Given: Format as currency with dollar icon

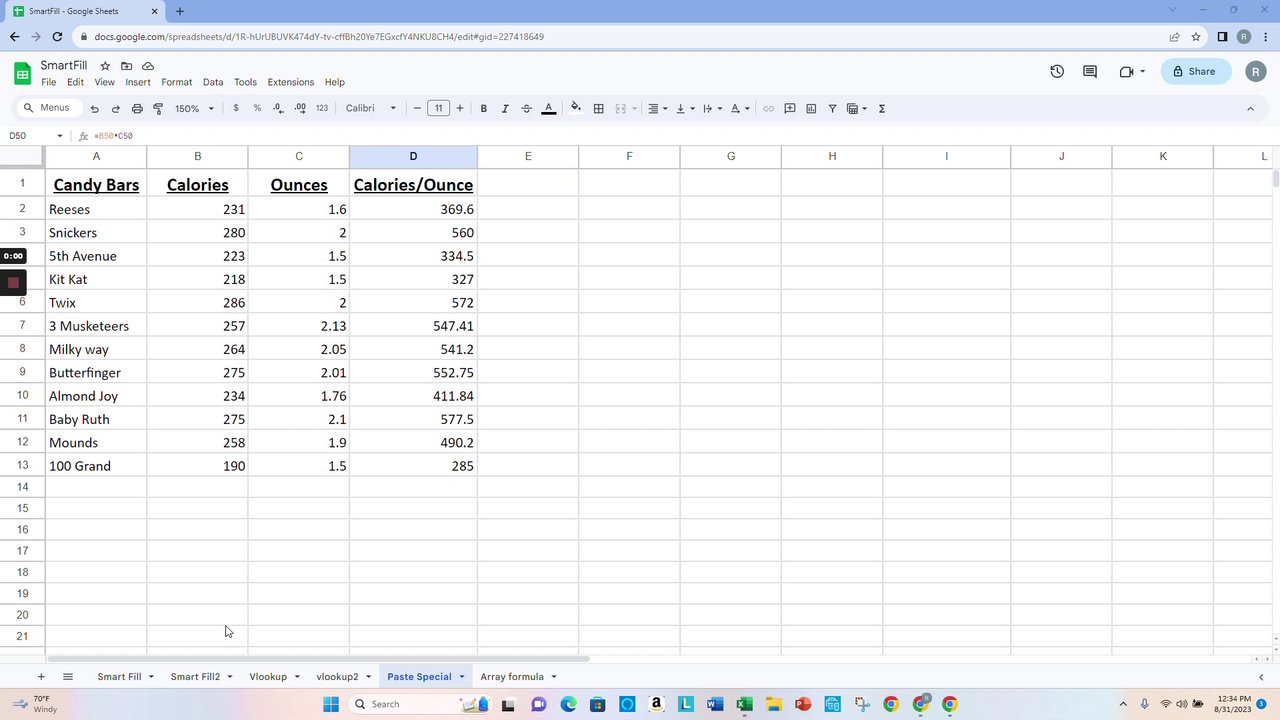Looking at the screenshot, I should [236, 108].
